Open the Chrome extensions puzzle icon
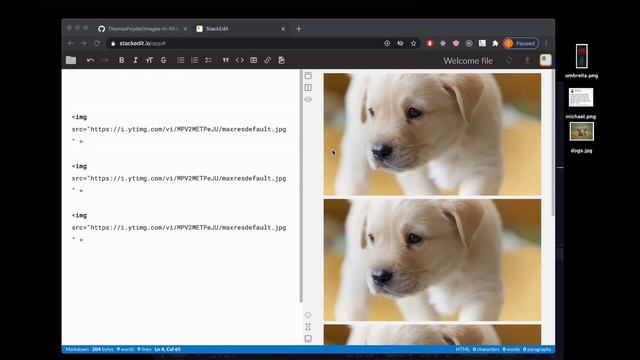 [x=495, y=43]
